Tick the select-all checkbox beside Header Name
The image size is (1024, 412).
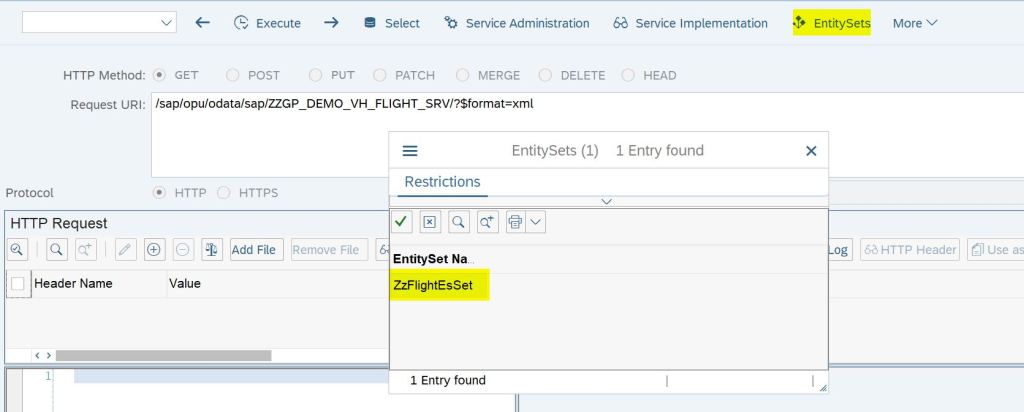click(x=18, y=284)
